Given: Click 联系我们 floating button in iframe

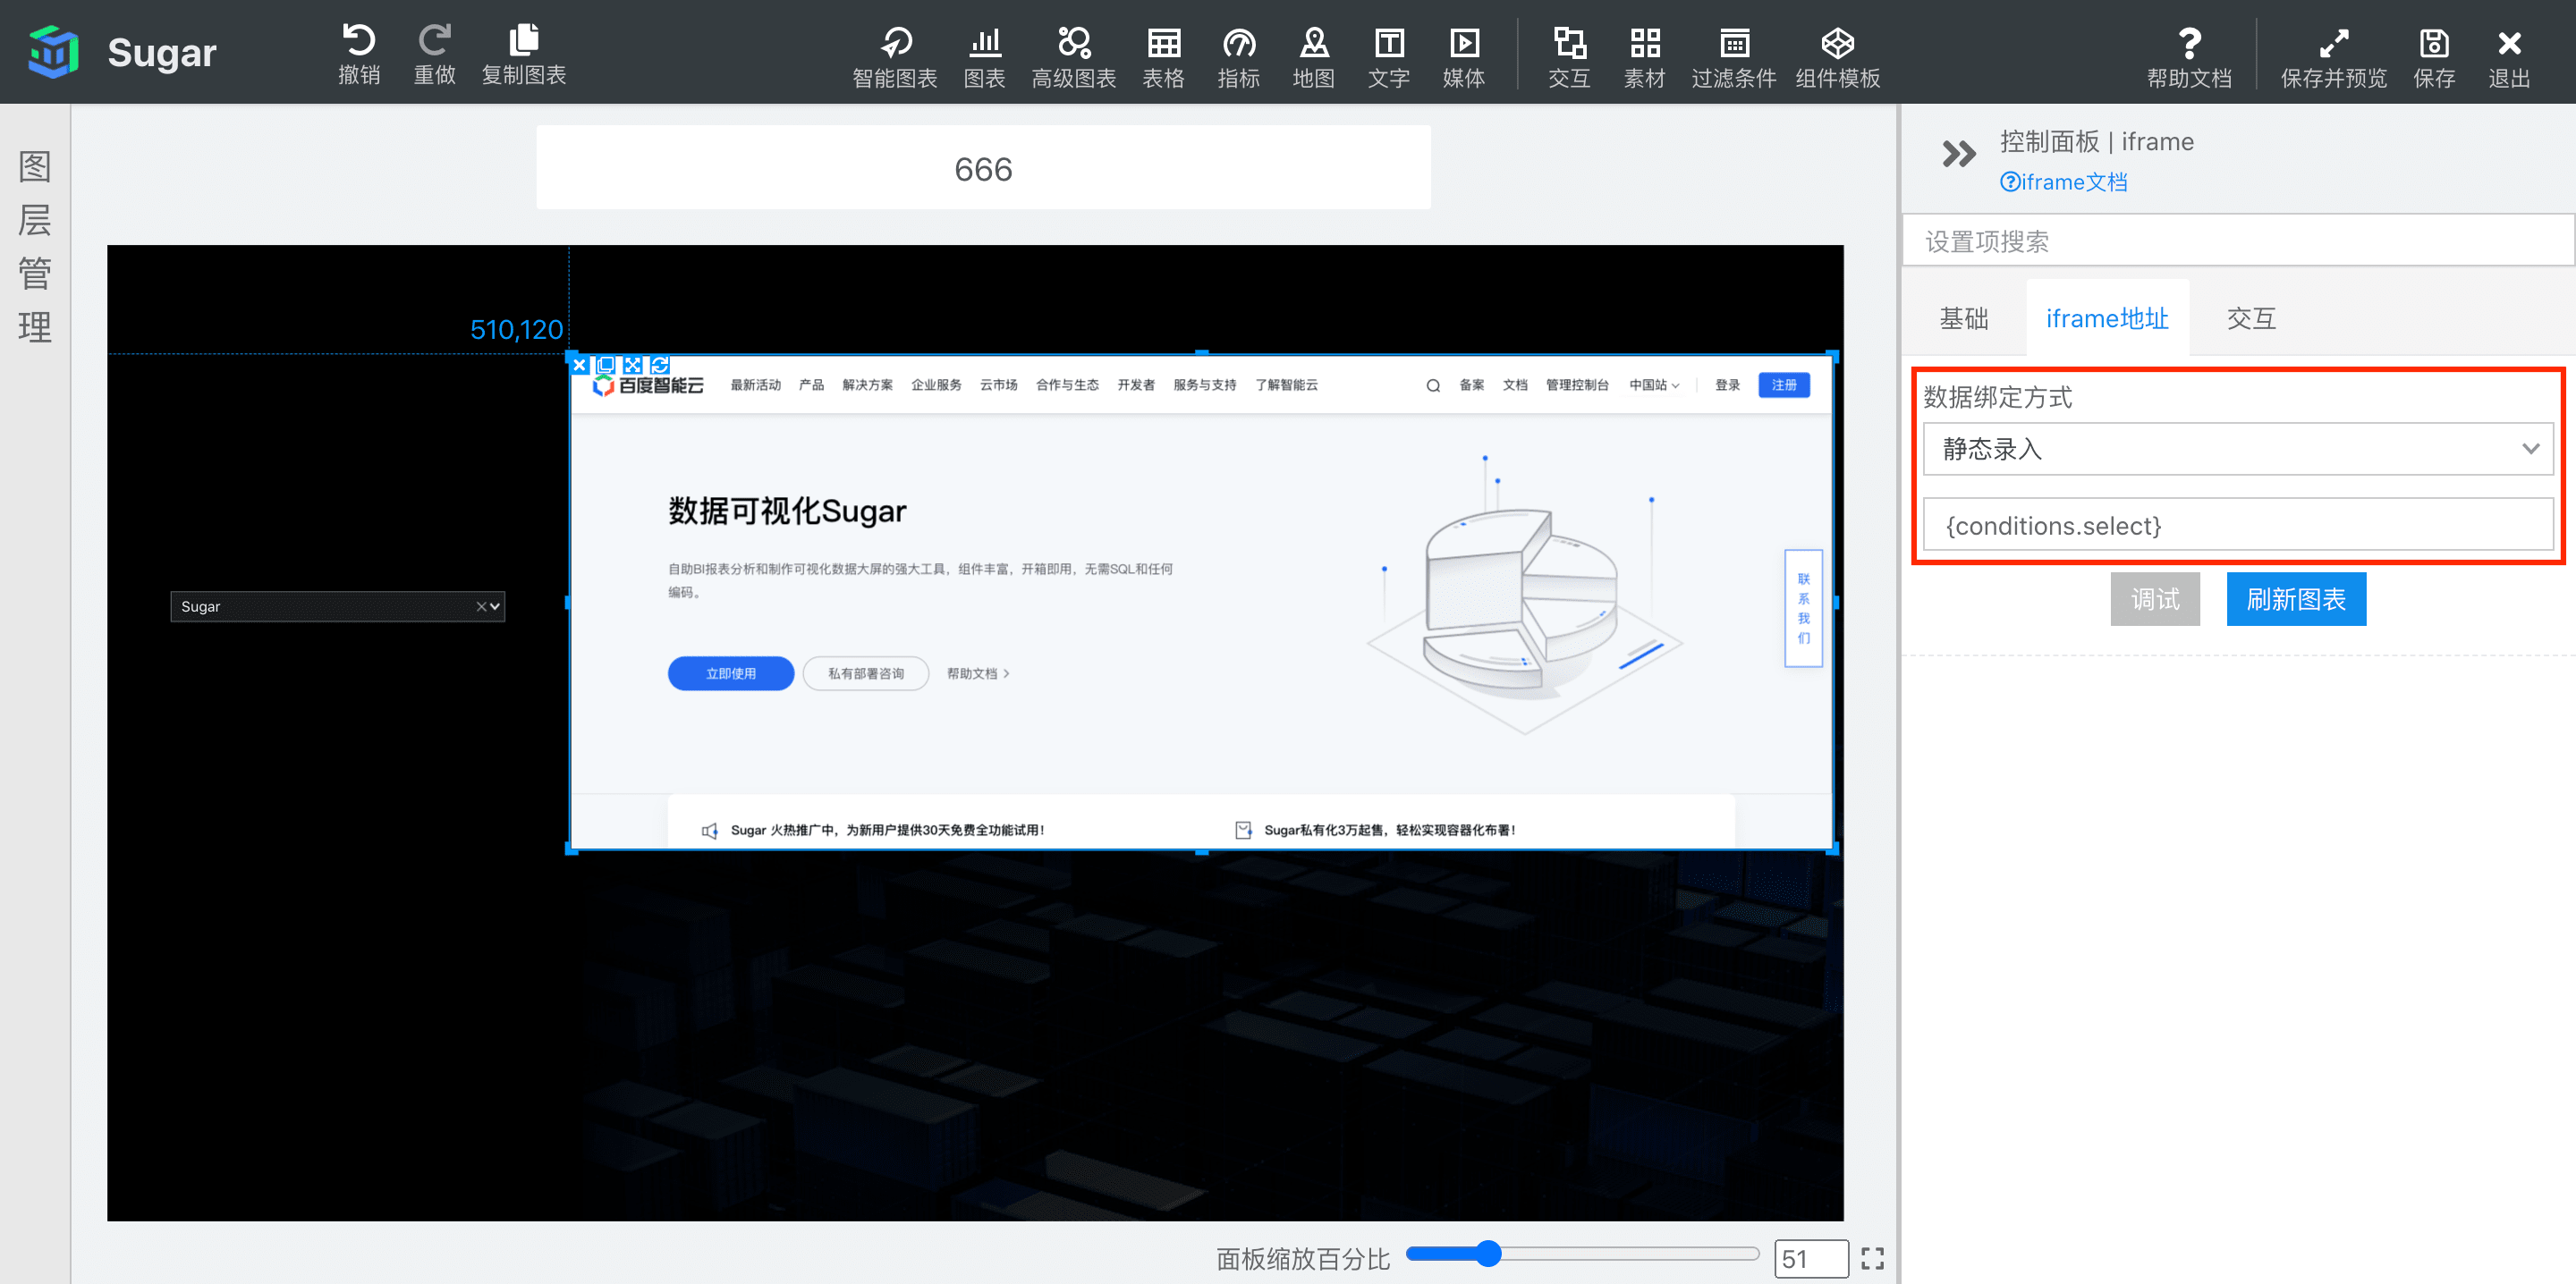Looking at the screenshot, I should (x=1803, y=608).
